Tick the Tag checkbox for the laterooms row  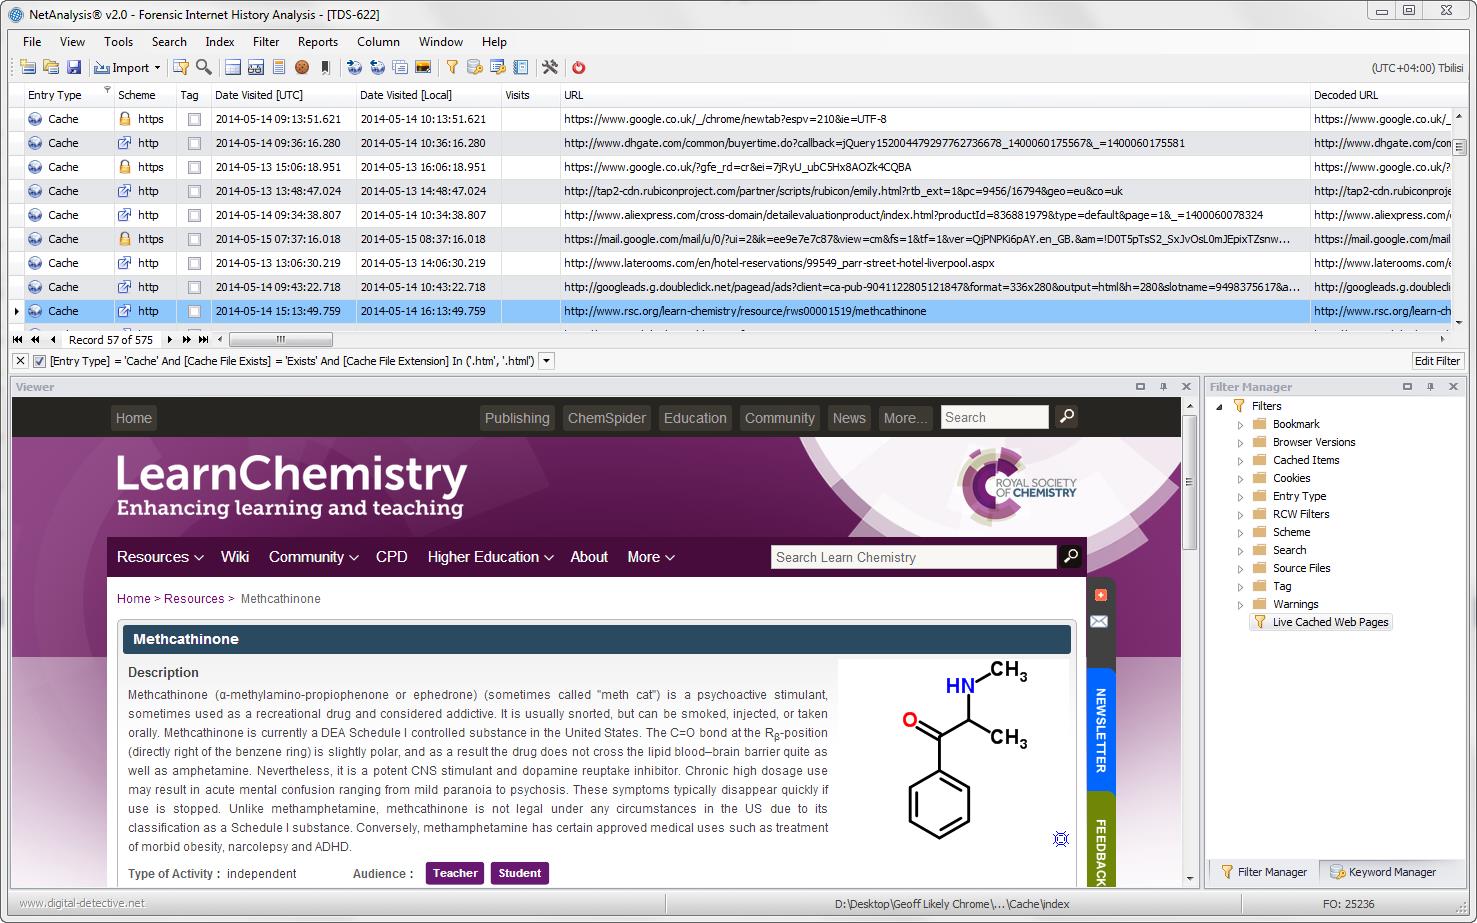[x=194, y=263]
